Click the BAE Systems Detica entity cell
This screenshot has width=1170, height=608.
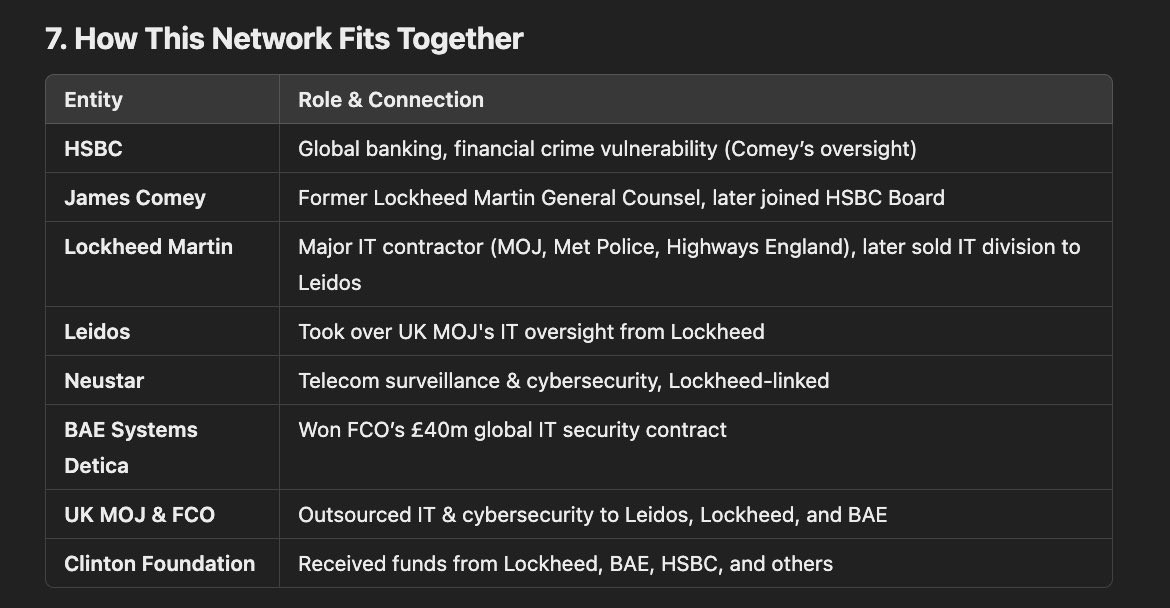coord(130,447)
